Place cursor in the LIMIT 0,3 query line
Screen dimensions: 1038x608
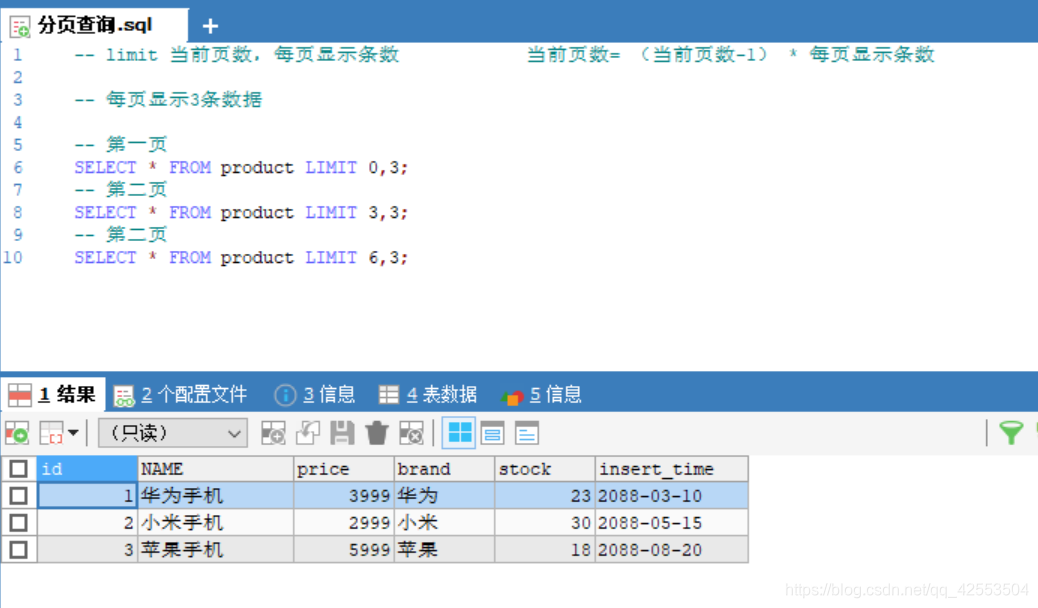[x=241, y=168]
